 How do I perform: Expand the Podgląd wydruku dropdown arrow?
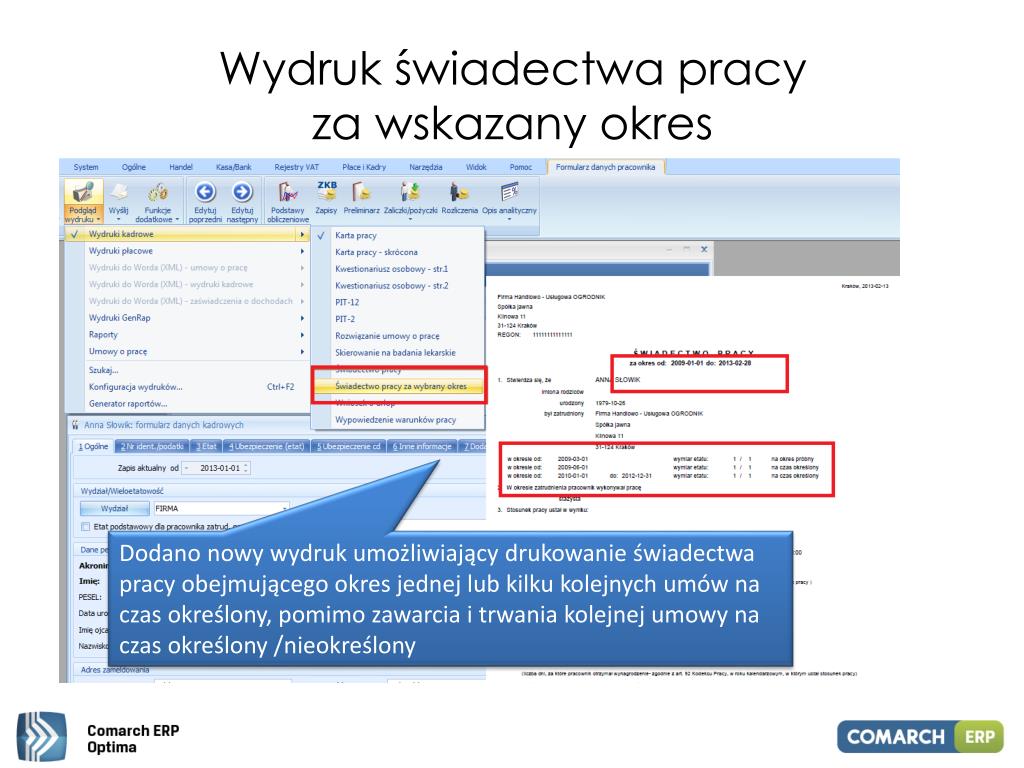pyautogui.click(x=98, y=220)
